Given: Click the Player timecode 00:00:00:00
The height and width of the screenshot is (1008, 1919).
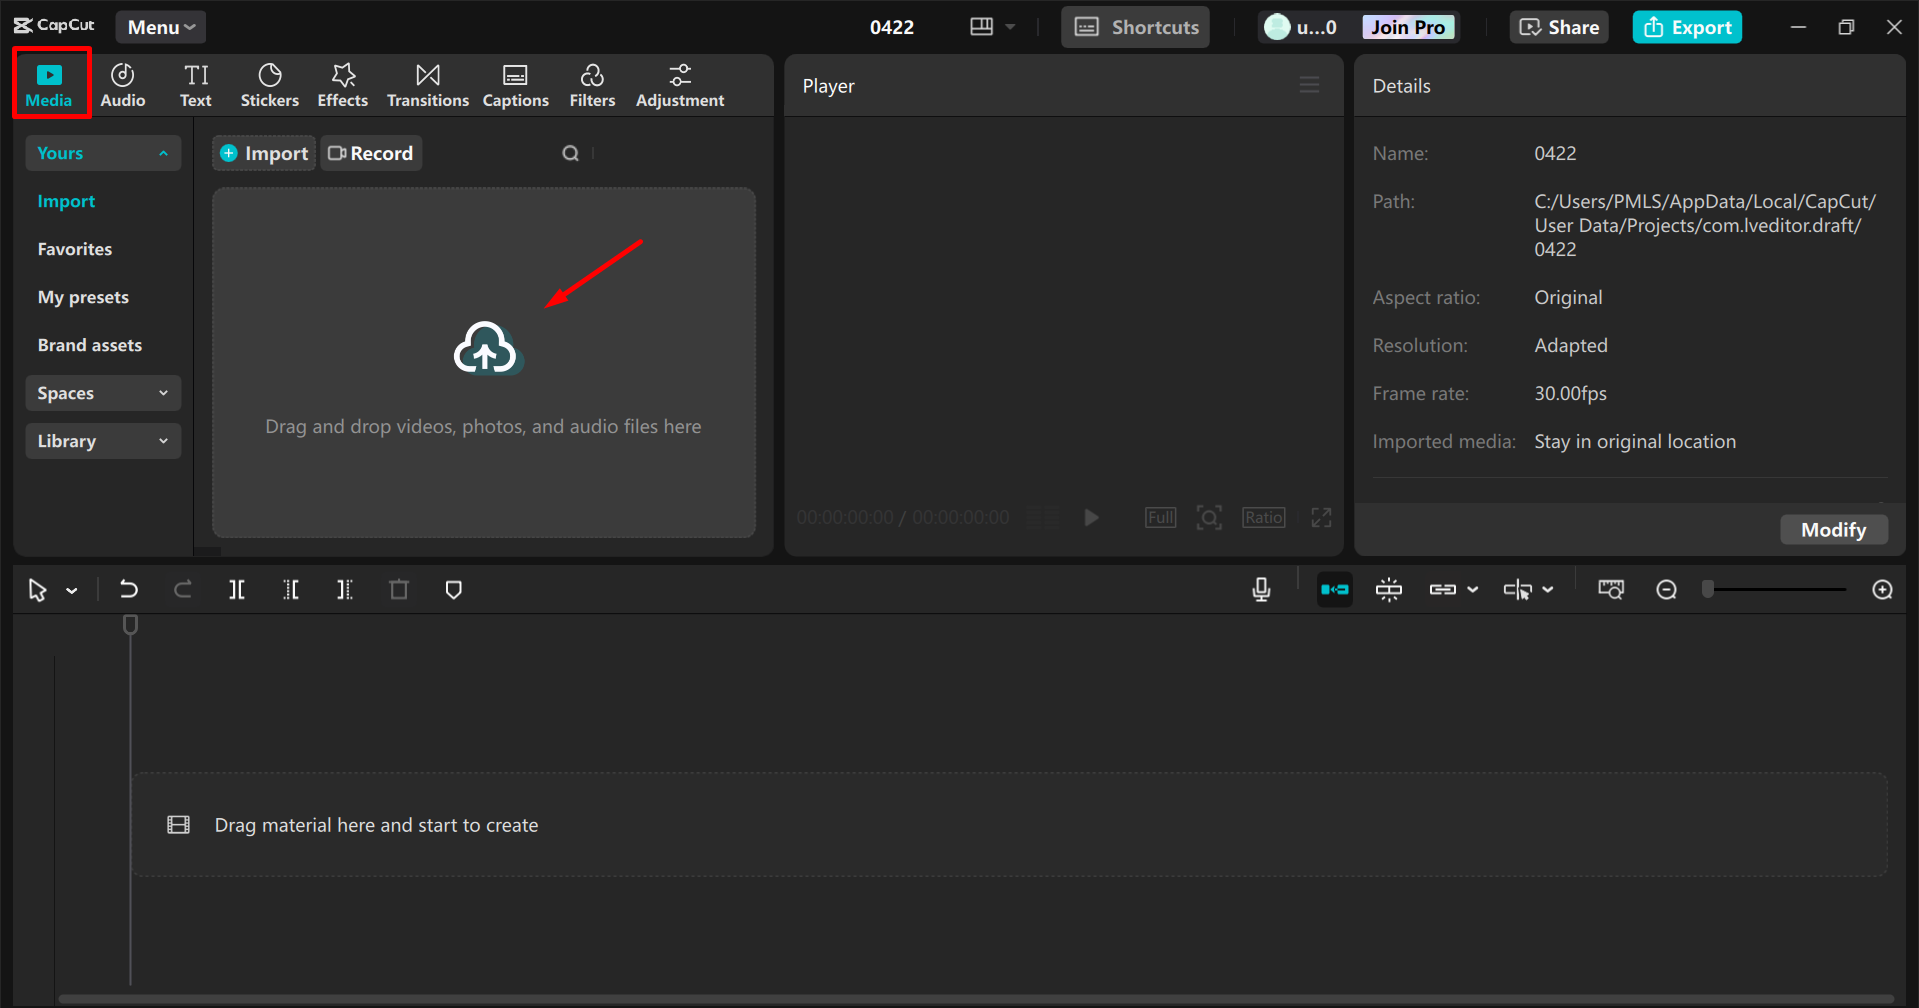Looking at the screenshot, I should click(x=845, y=517).
